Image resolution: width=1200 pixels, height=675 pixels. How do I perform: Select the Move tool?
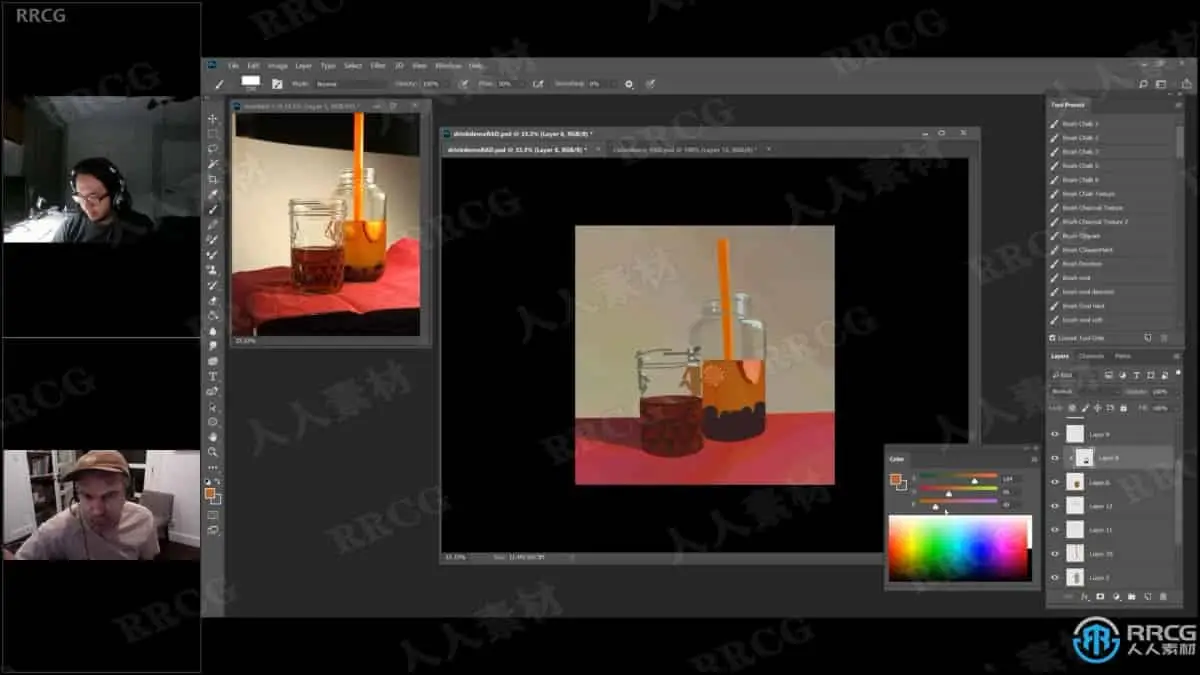213,118
